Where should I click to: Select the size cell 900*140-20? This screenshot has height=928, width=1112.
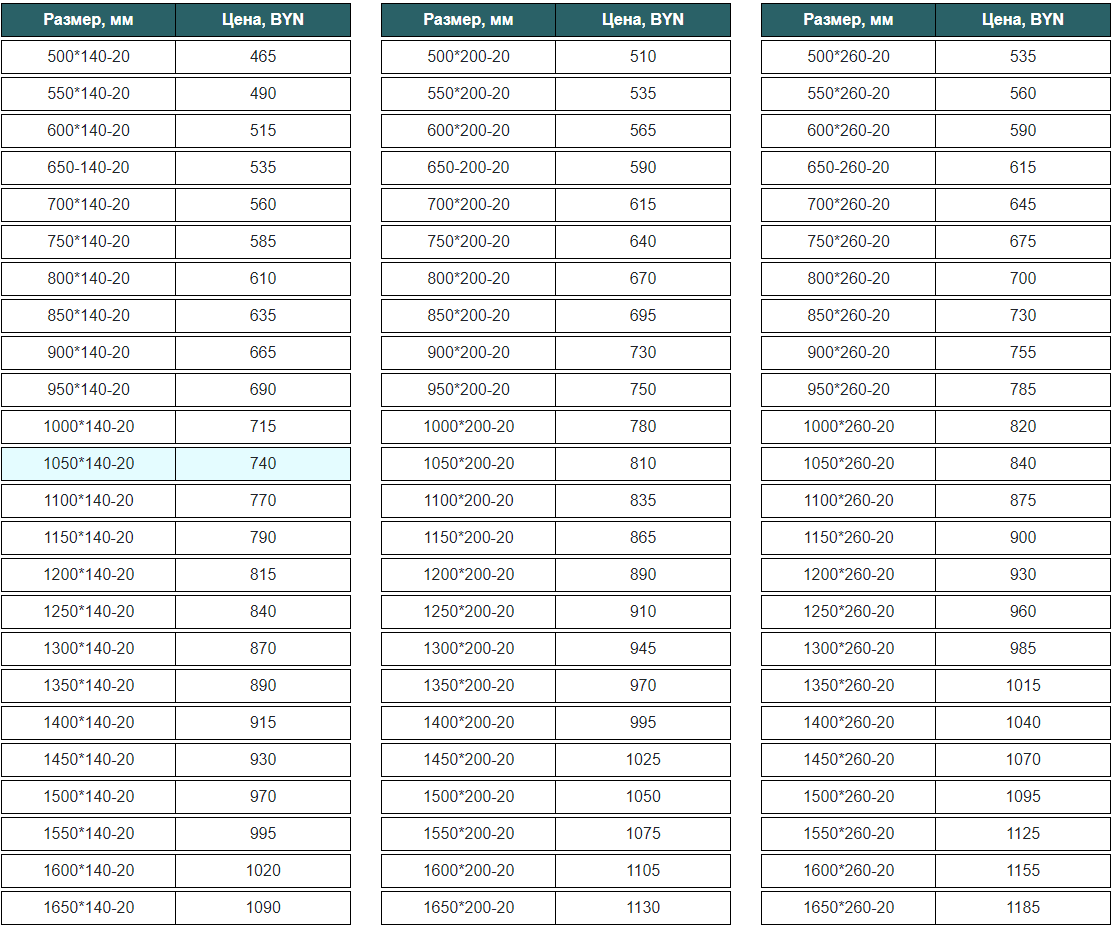[89, 352]
